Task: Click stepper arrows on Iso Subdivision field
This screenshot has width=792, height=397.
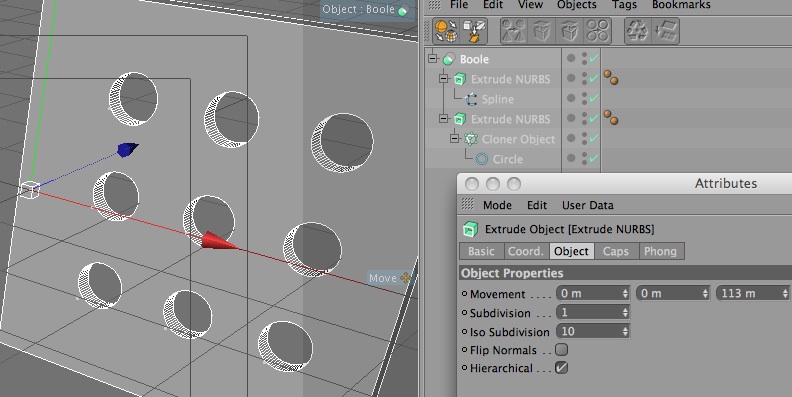Action: pyautogui.click(x=625, y=331)
